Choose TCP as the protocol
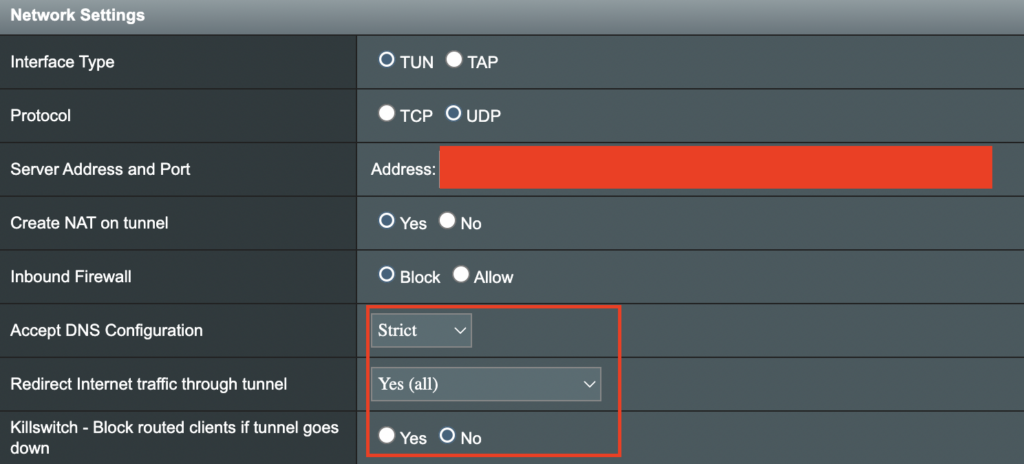The image size is (1024, 464). point(387,114)
